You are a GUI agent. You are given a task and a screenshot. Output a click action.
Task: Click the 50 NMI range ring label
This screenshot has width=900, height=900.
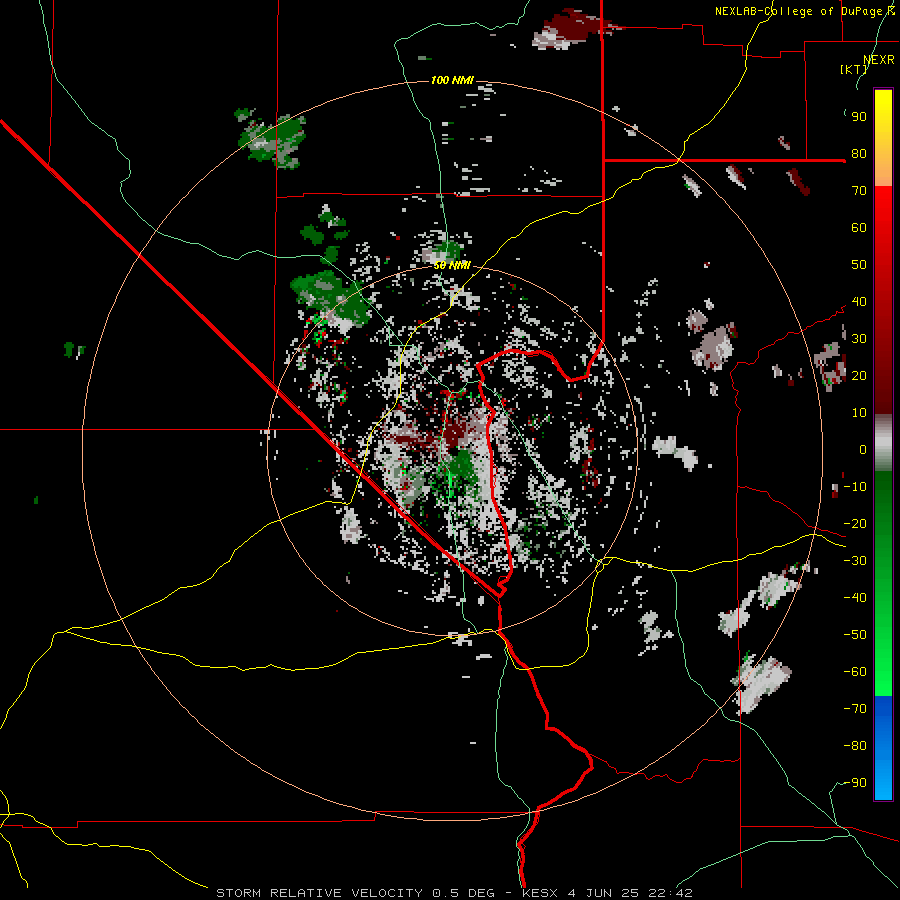(x=452, y=265)
